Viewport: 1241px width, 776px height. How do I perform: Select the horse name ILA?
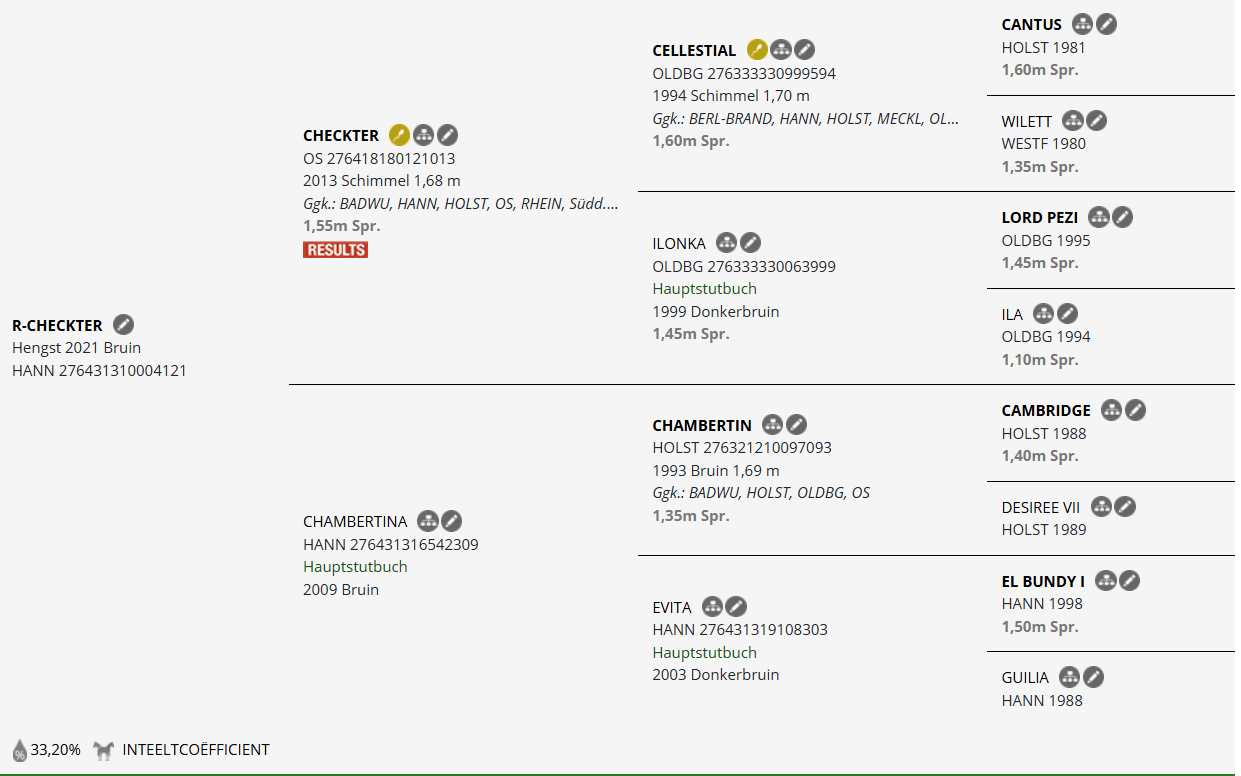tap(1012, 314)
